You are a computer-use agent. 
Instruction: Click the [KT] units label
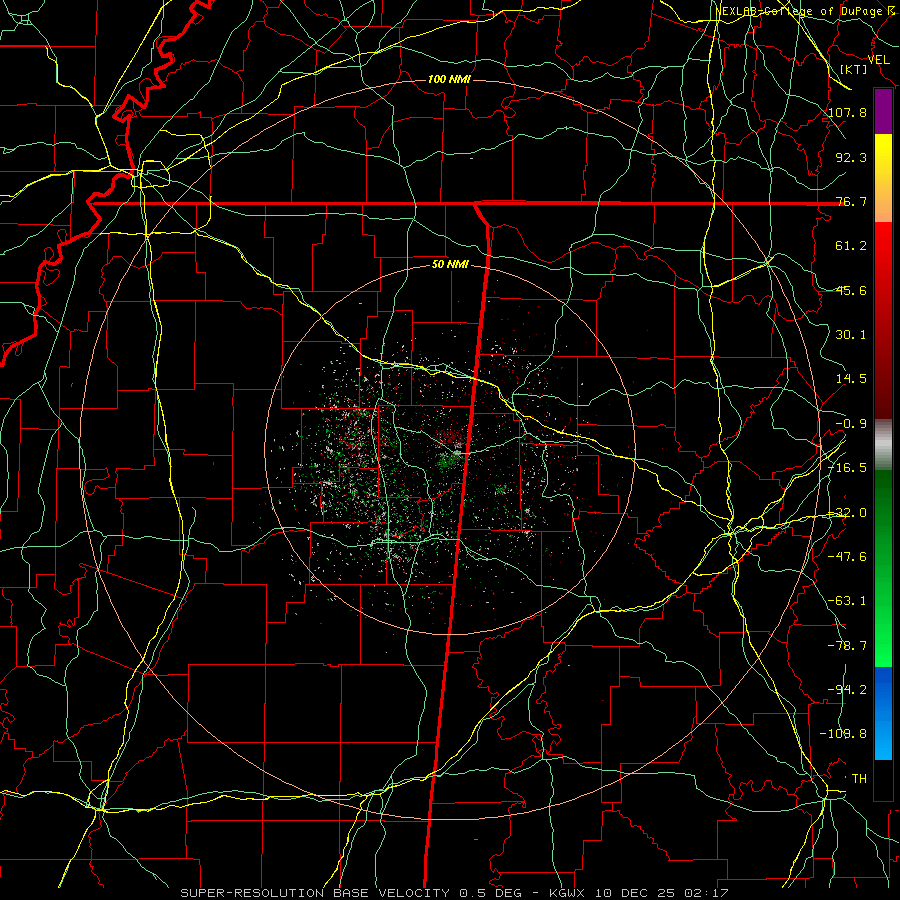tap(854, 69)
